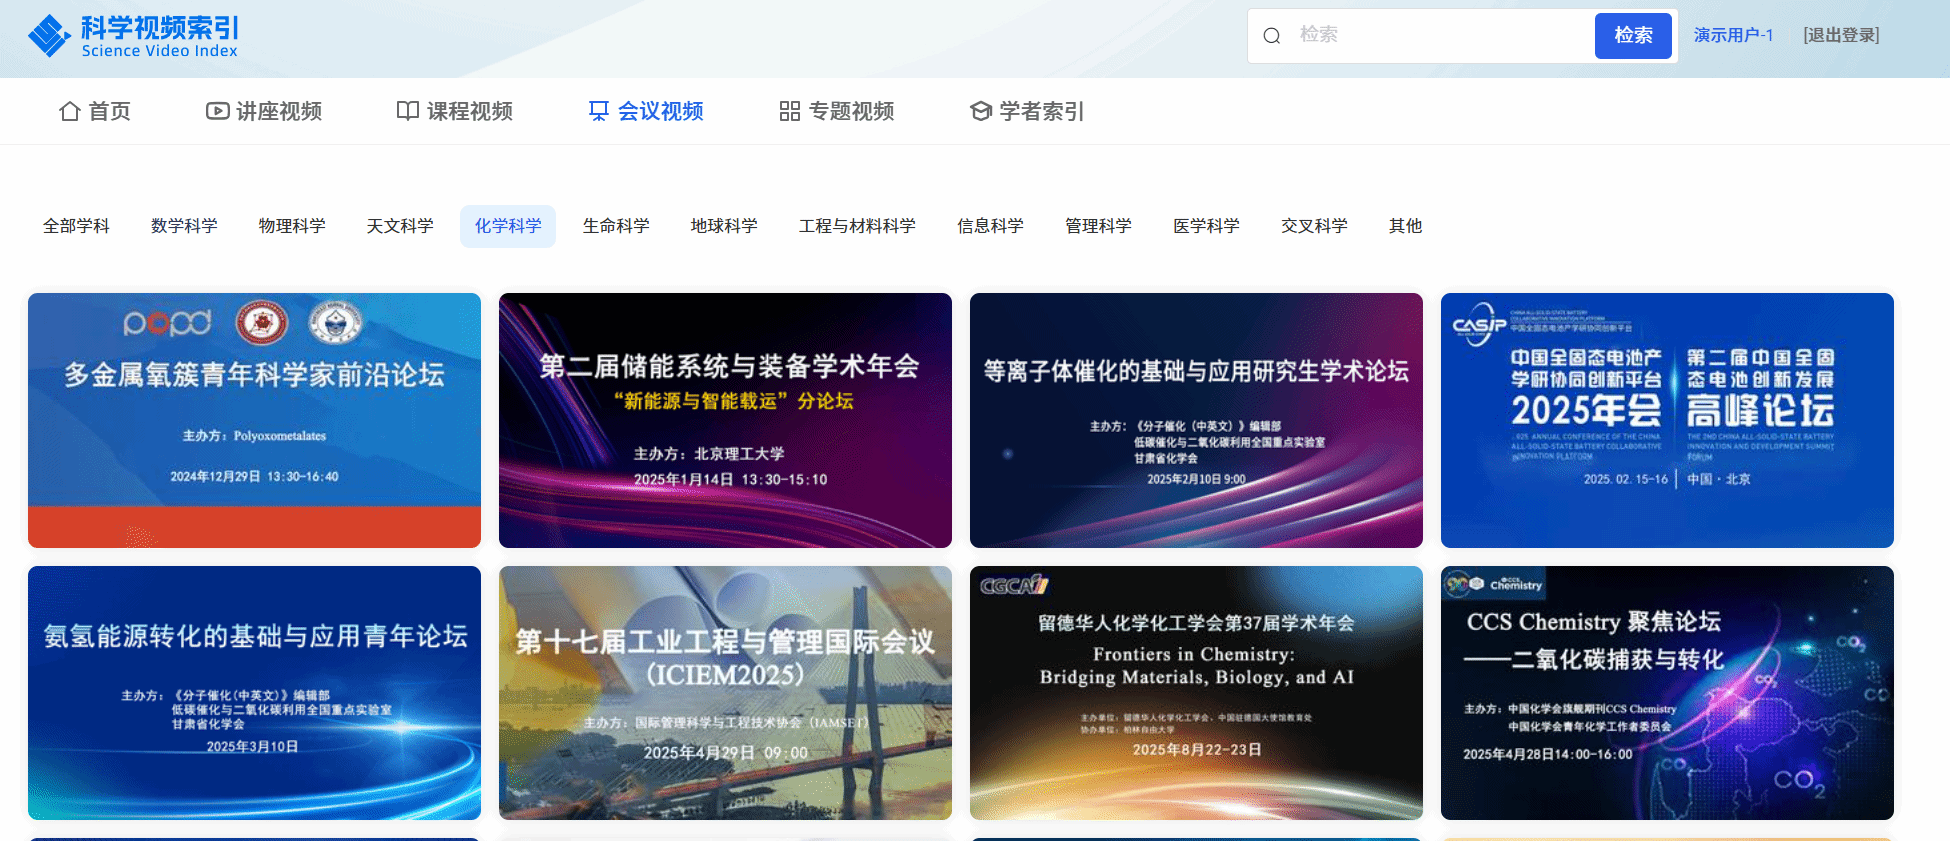Viewport: 1950px width, 841px height.
Task: Click the 退出登录 logout link
Action: (1841, 35)
